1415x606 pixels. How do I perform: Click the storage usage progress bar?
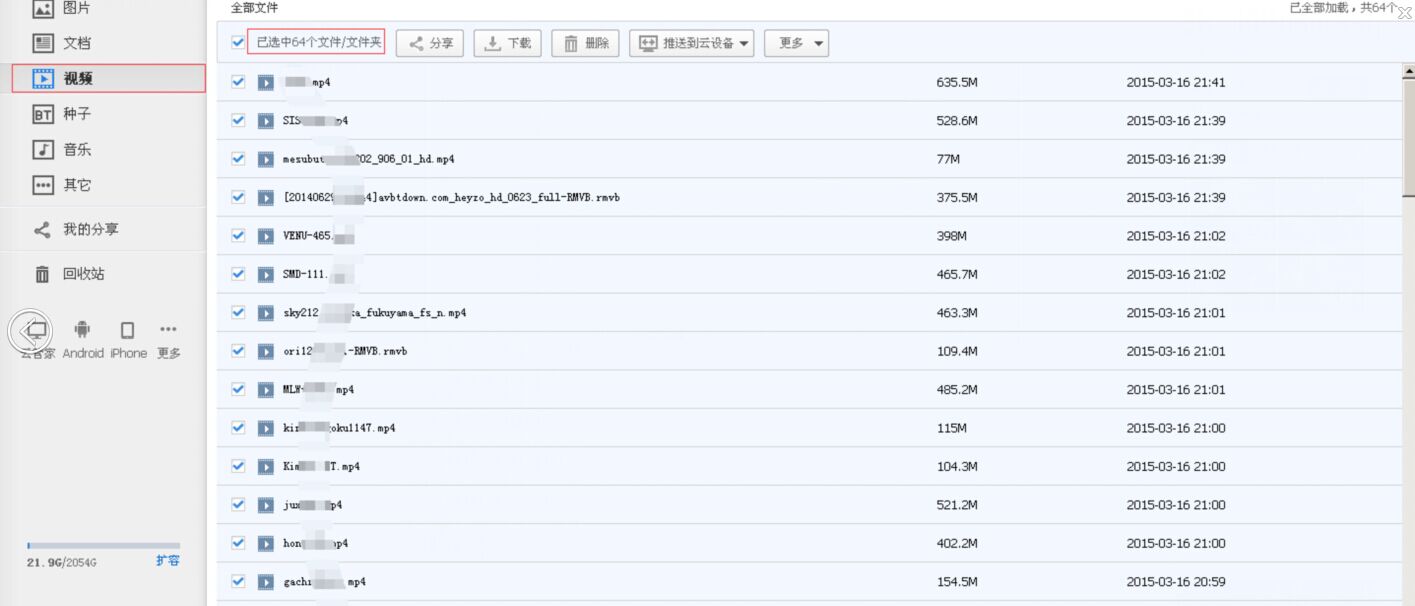[103, 546]
